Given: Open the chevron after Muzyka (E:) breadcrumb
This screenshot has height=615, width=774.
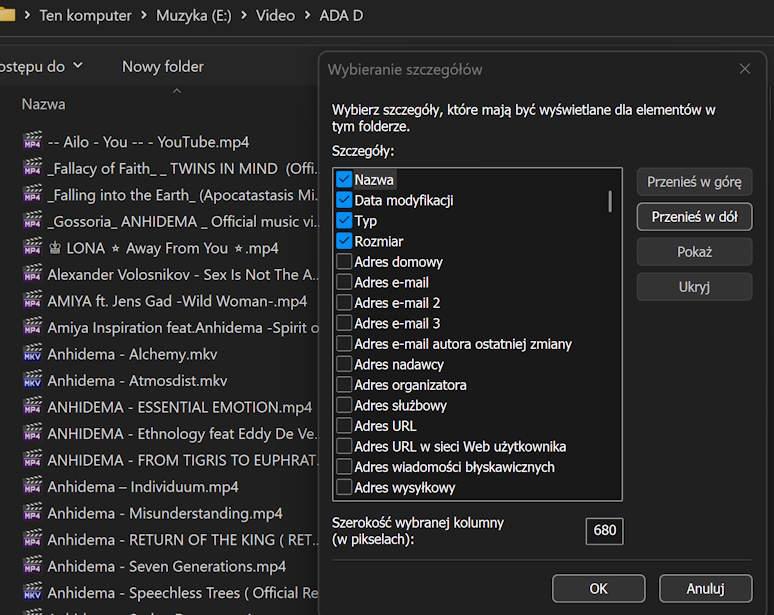Looking at the screenshot, I should 242,16.
